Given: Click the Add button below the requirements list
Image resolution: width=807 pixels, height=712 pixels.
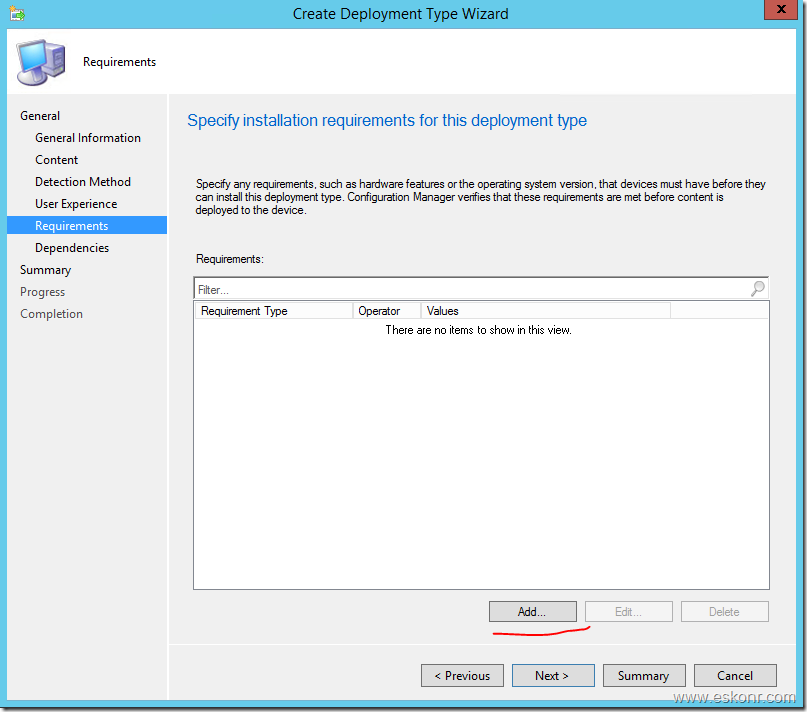Looking at the screenshot, I should [532, 611].
